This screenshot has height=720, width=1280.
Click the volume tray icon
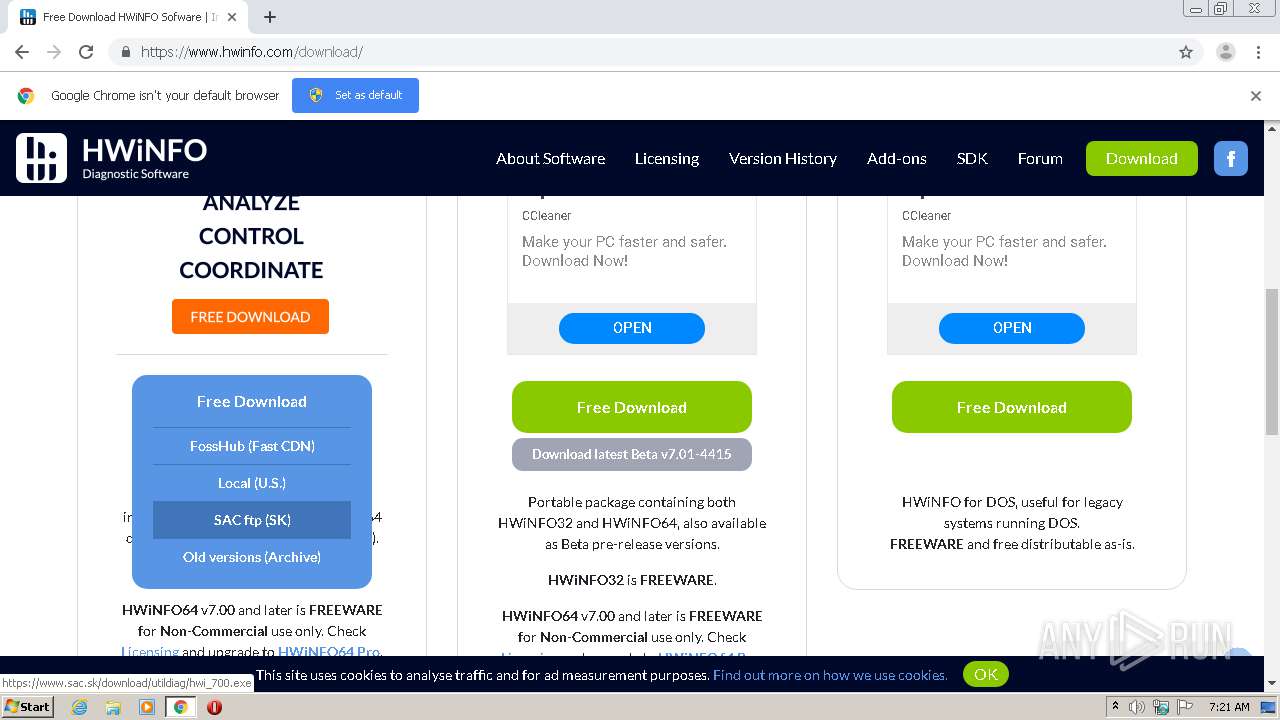pyautogui.click(x=1137, y=707)
